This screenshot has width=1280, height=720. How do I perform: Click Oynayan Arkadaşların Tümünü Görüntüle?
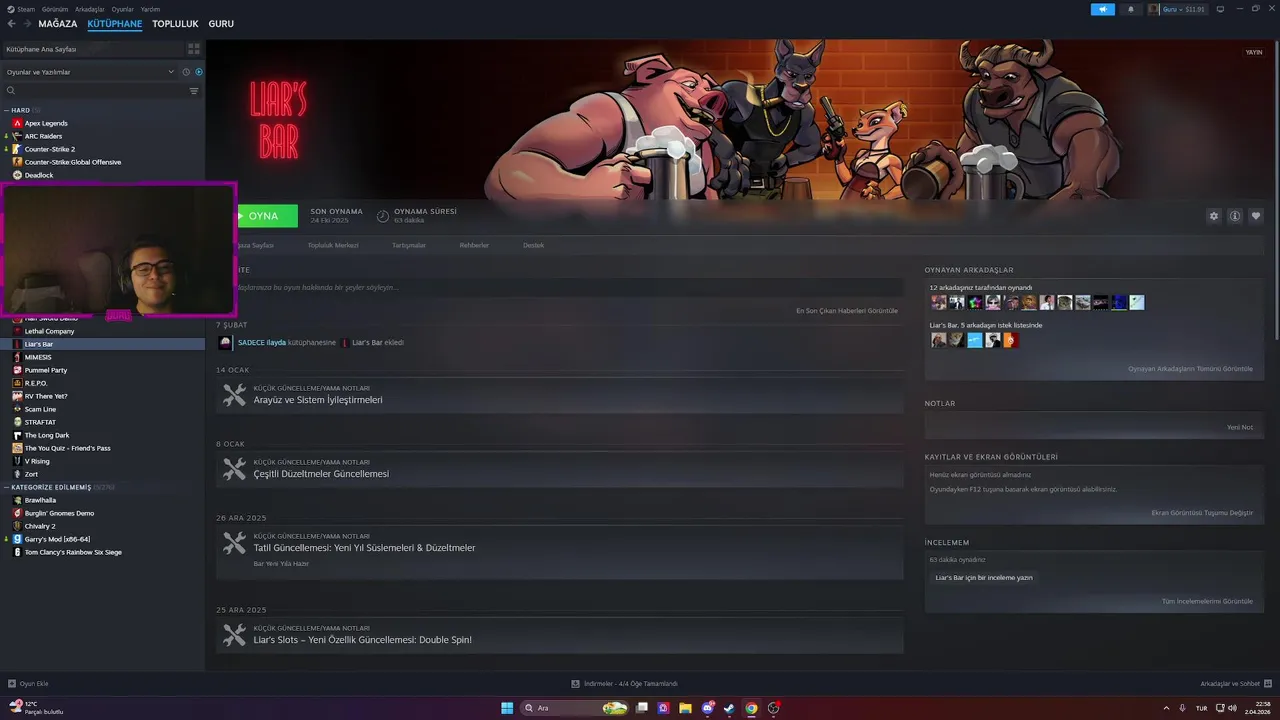1190,369
